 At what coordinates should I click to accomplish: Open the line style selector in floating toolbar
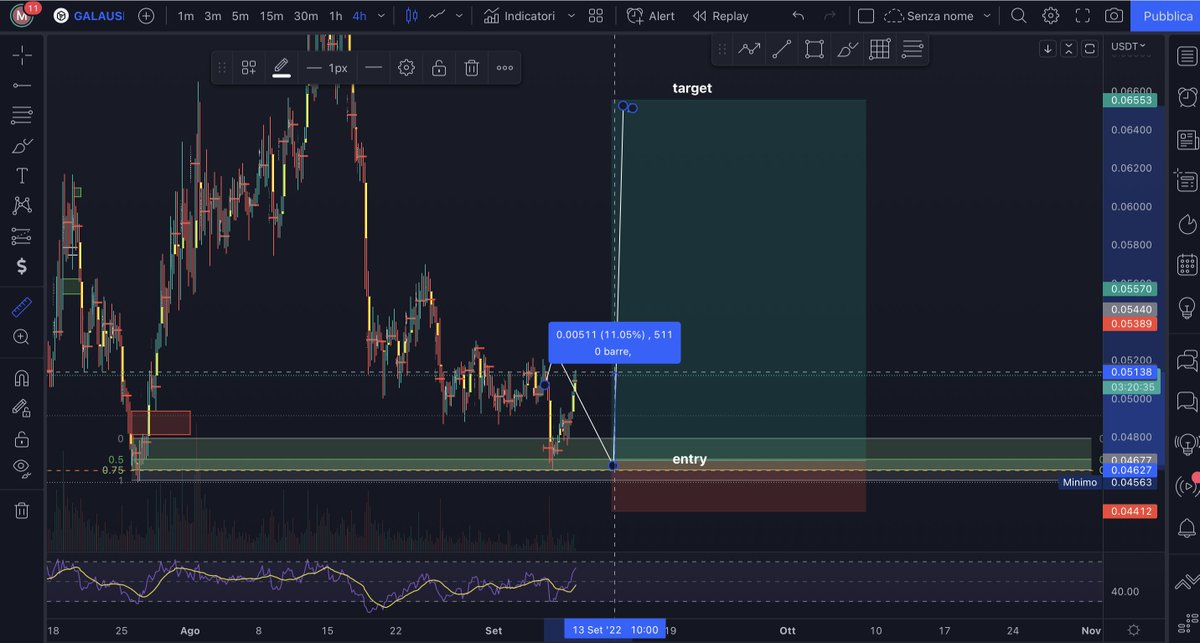click(373, 68)
